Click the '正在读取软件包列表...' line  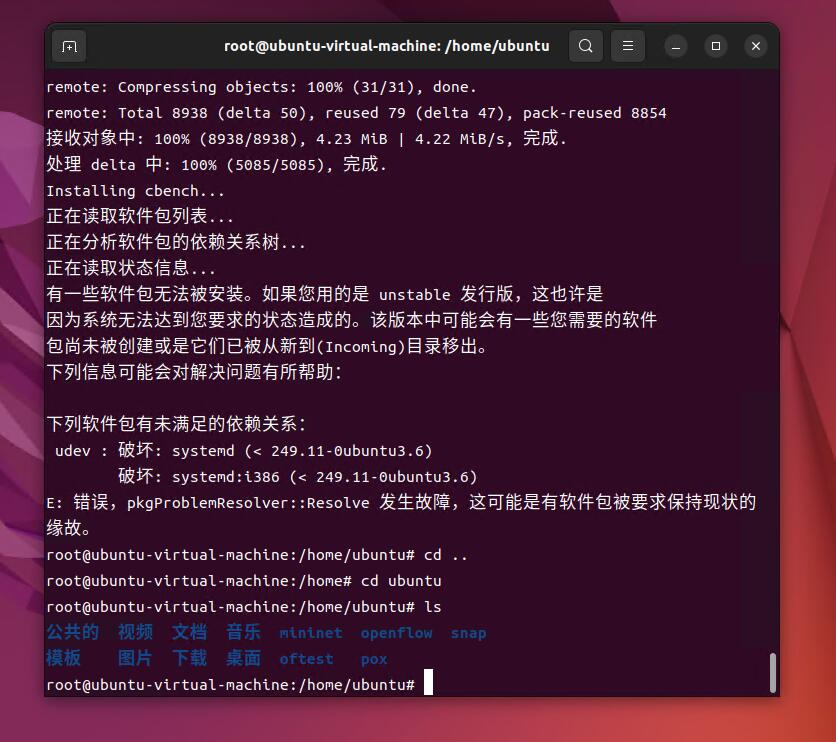coord(140,216)
